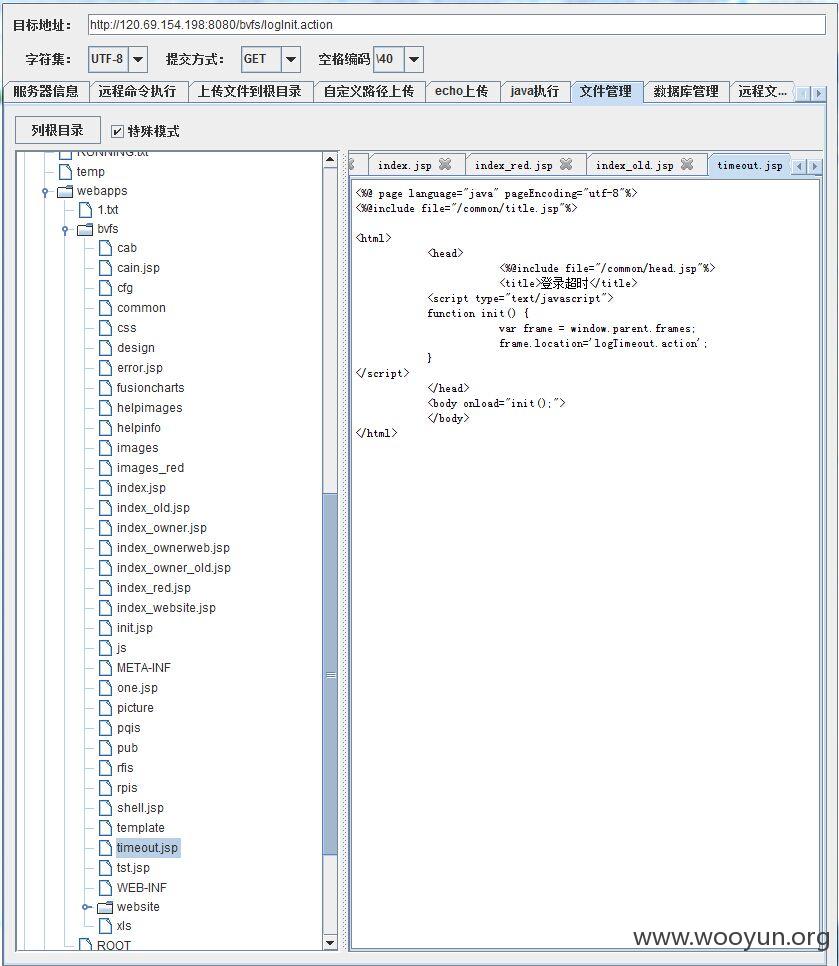Open the 上传文件到根目录 tab
The image size is (839, 966).
[249, 92]
